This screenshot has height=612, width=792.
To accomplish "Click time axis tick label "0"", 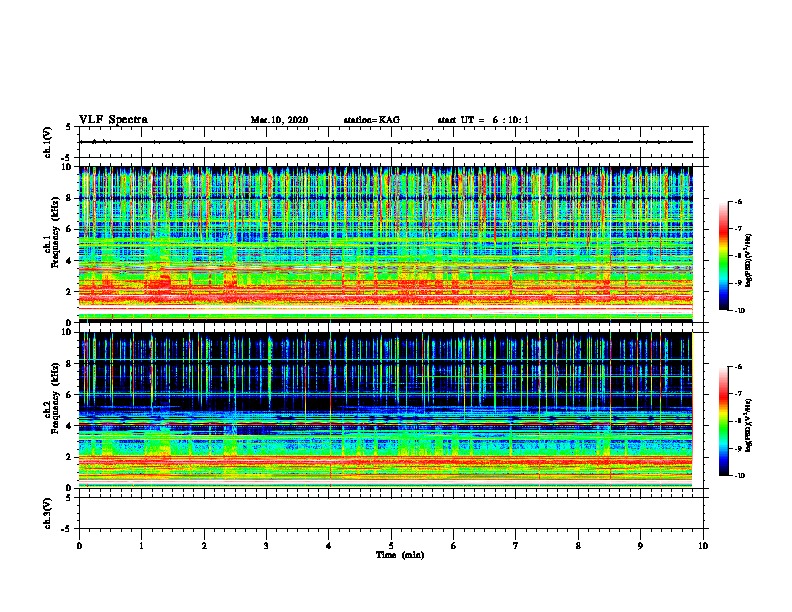I will [79, 546].
